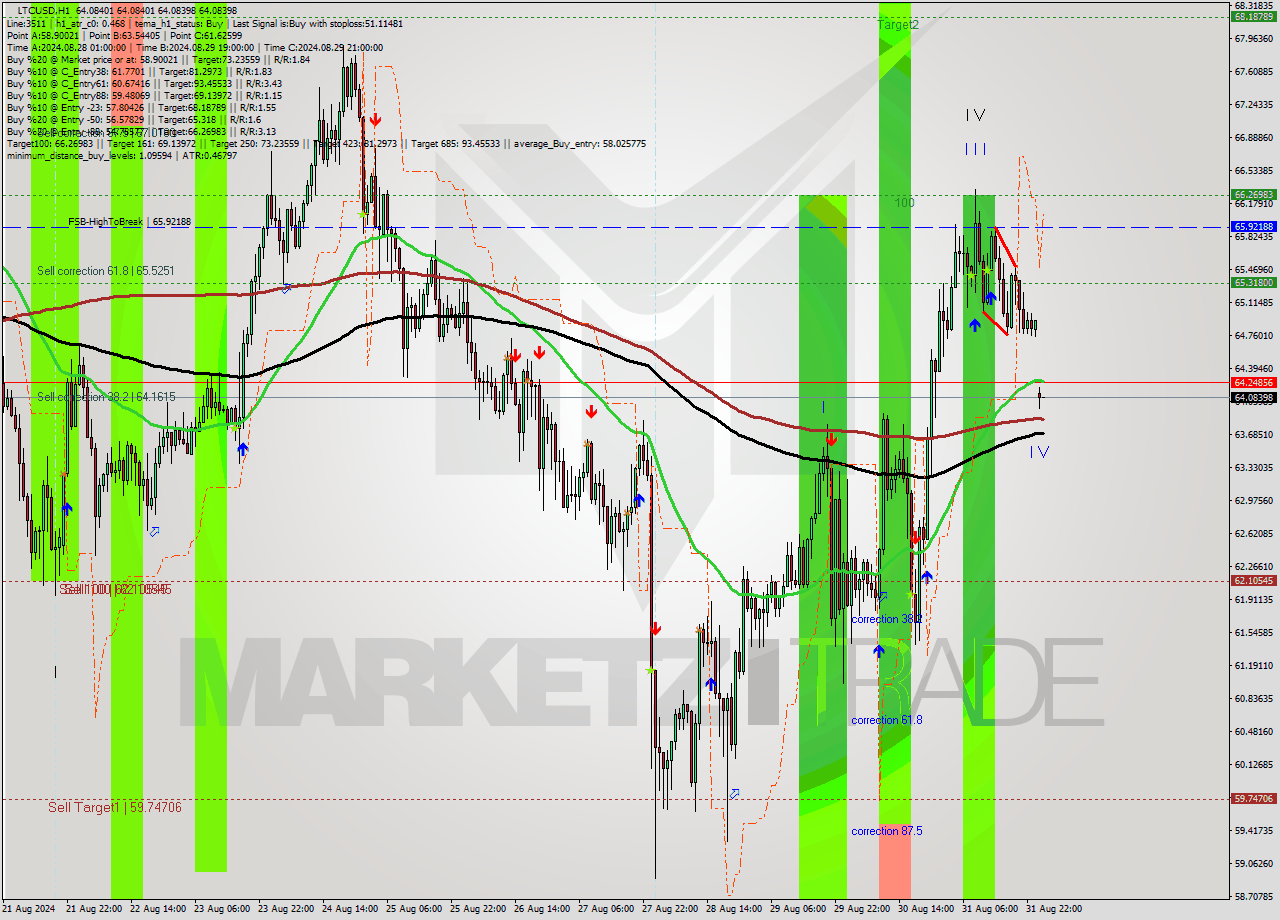Image resolution: width=1280 pixels, height=920 pixels.
Task: Select the blue correction 61.8 label
Action: click(x=886, y=720)
